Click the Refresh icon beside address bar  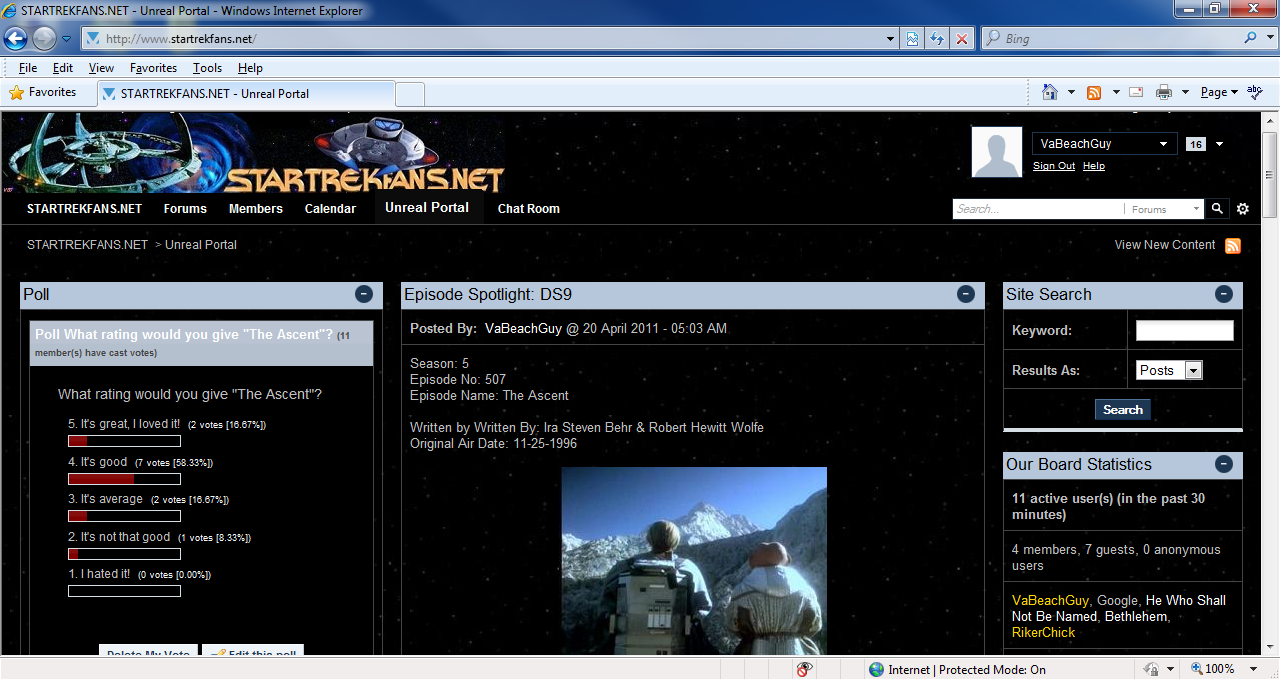coord(937,39)
